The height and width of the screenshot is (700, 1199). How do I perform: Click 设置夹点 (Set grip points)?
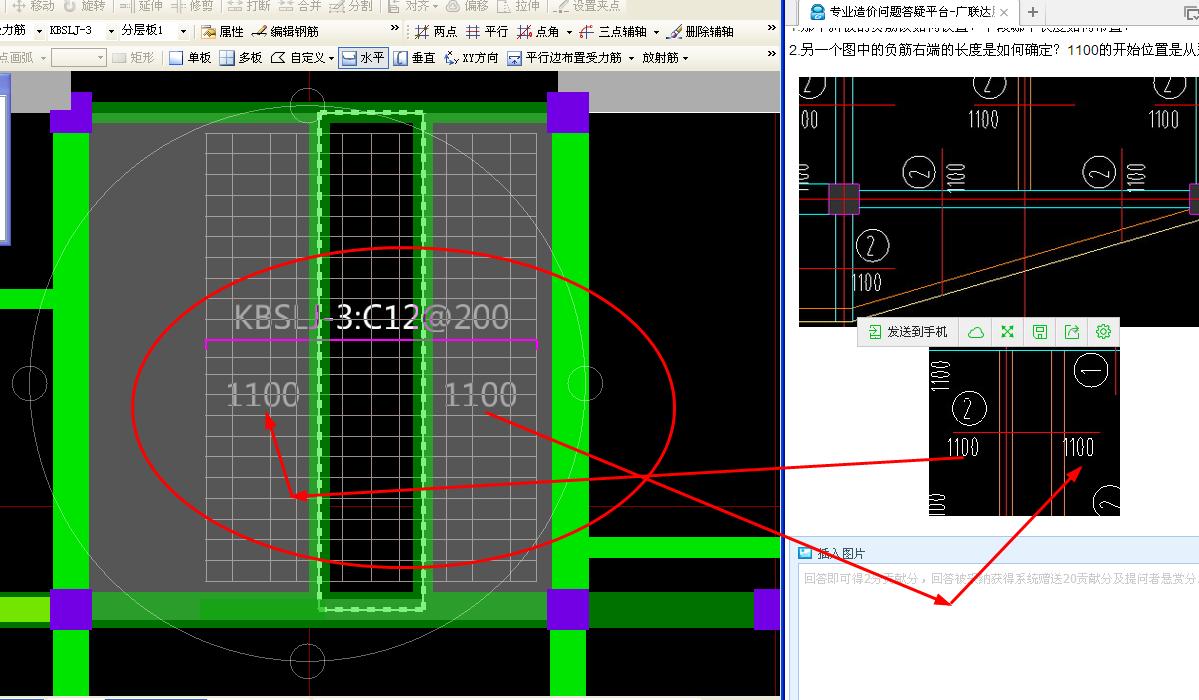pos(587,6)
